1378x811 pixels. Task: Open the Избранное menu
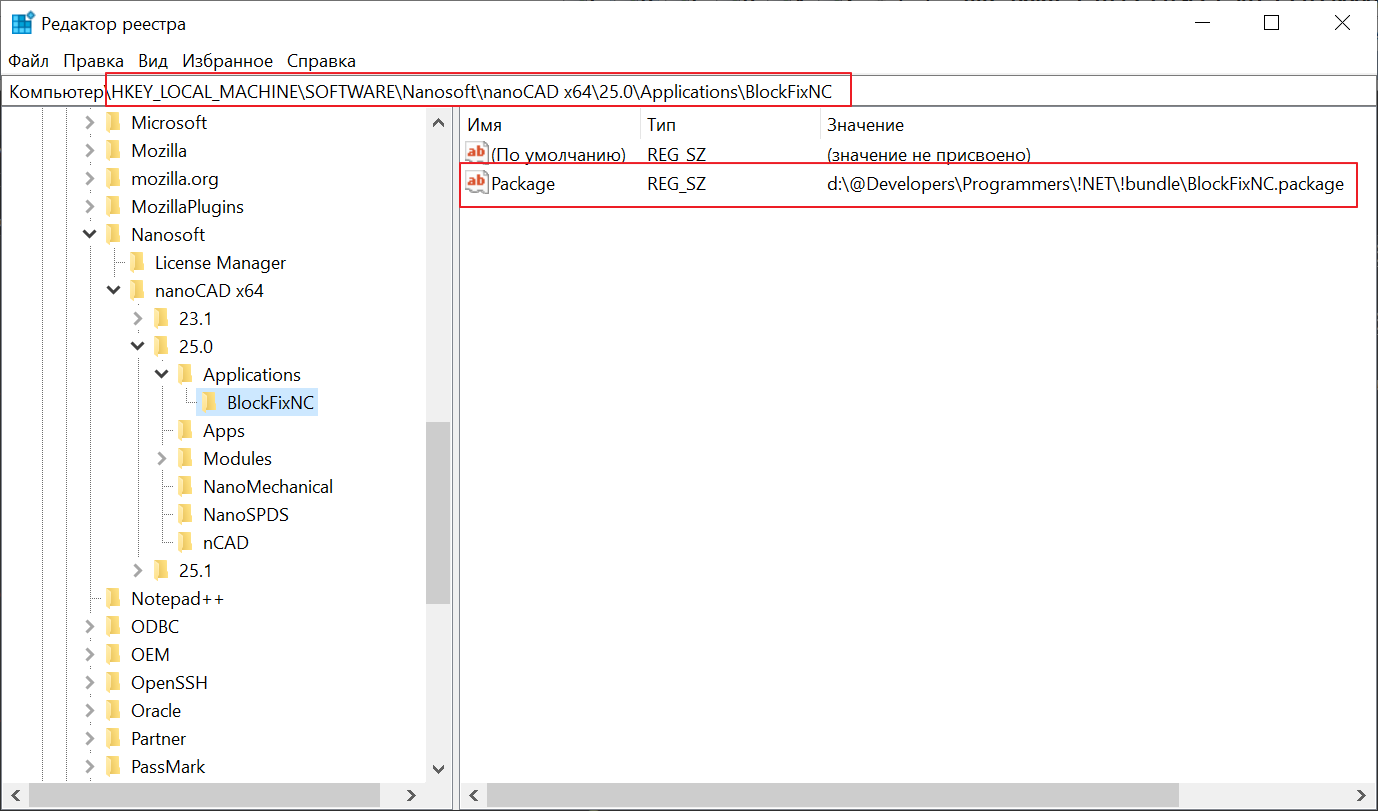(227, 61)
